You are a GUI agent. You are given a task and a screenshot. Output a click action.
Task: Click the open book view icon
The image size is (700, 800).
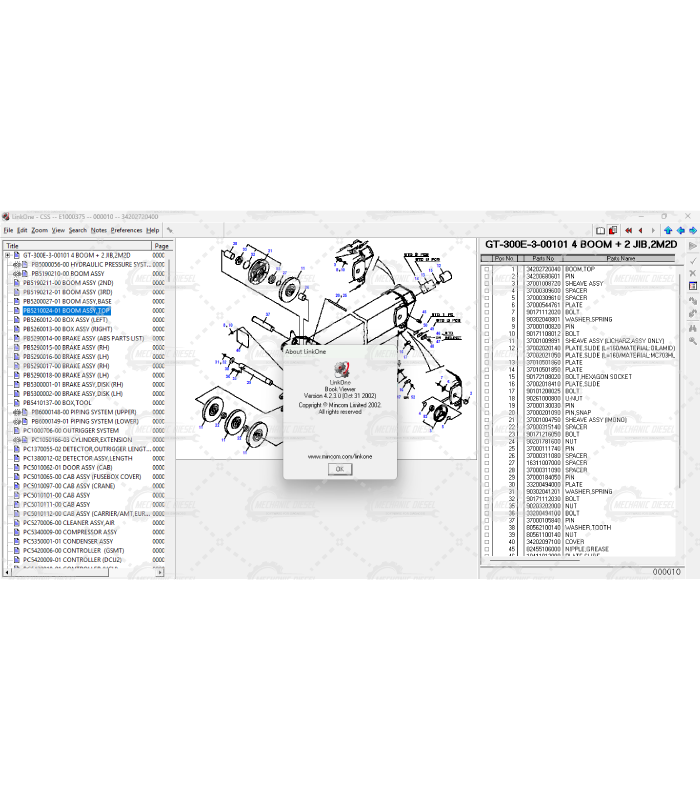pos(599,230)
